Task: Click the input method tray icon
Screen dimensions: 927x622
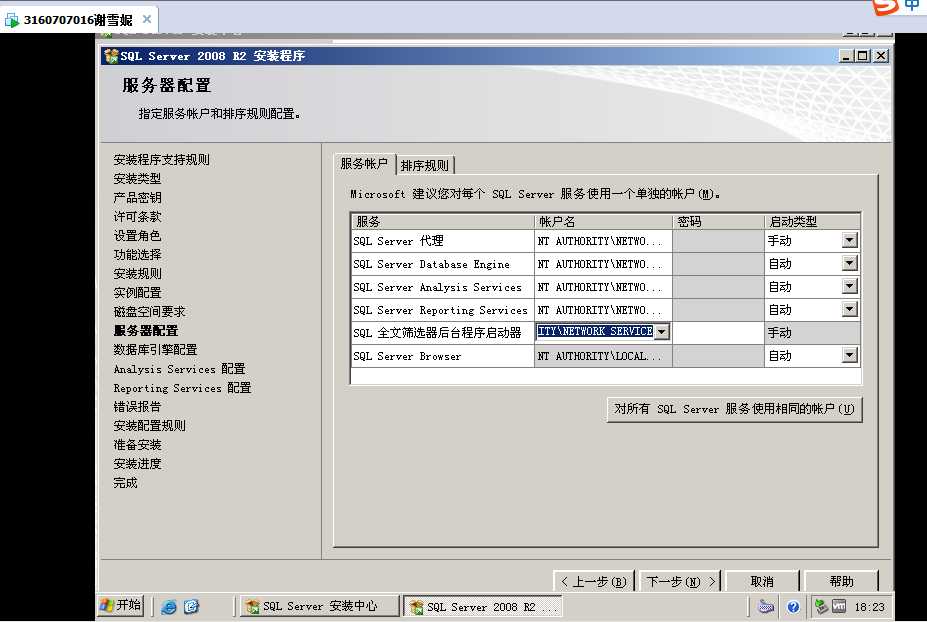Action: [766, 607]
